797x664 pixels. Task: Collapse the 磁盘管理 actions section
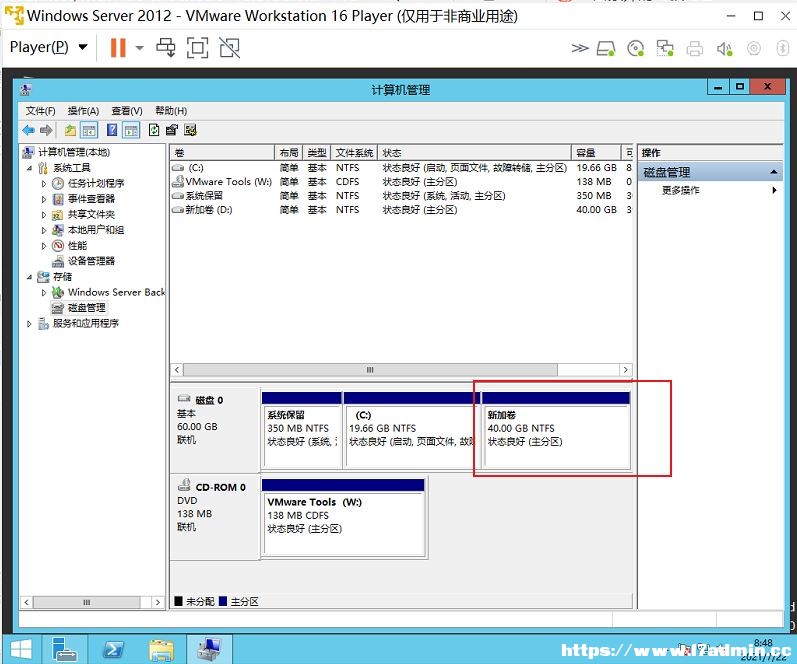(x=773, y=172)
